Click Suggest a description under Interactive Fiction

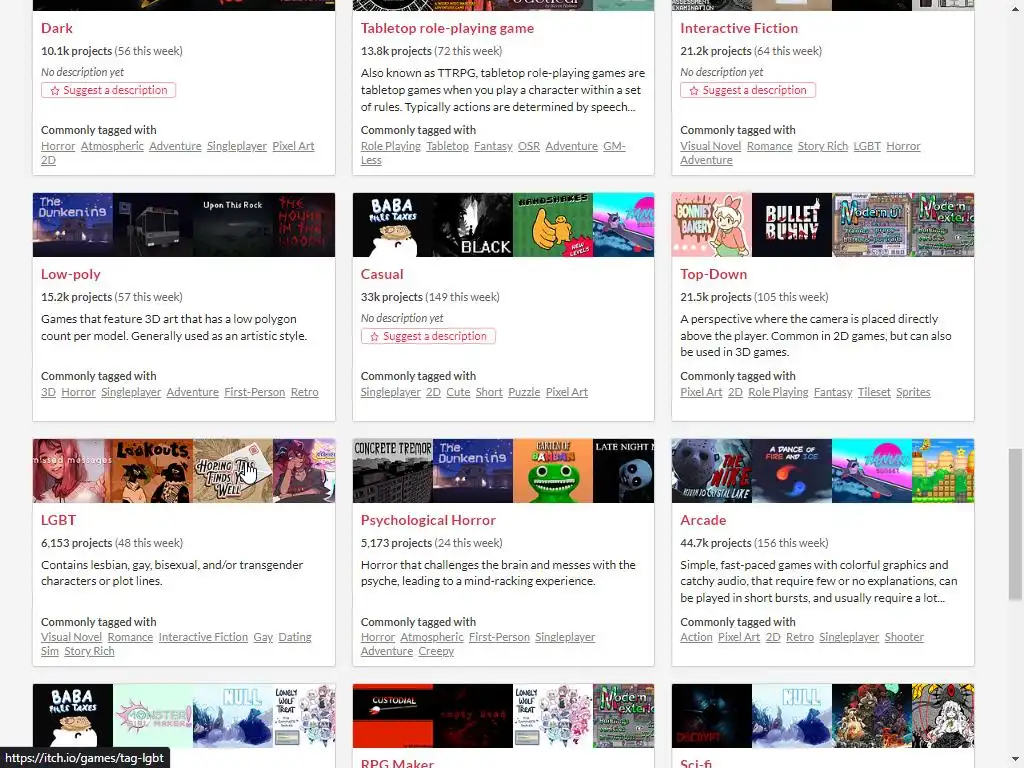pyautogui.click(x=748, y=90)
